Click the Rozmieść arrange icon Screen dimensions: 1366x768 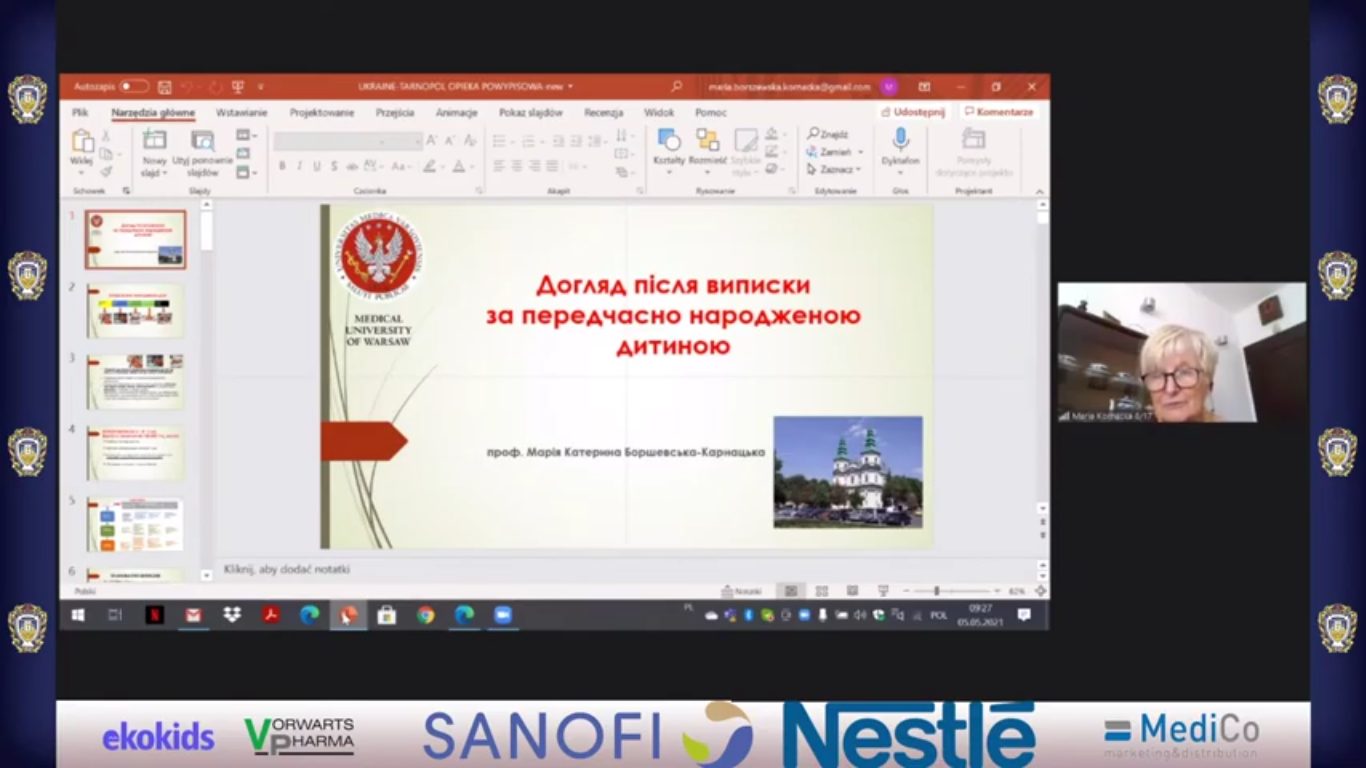[x=707, y=141]
